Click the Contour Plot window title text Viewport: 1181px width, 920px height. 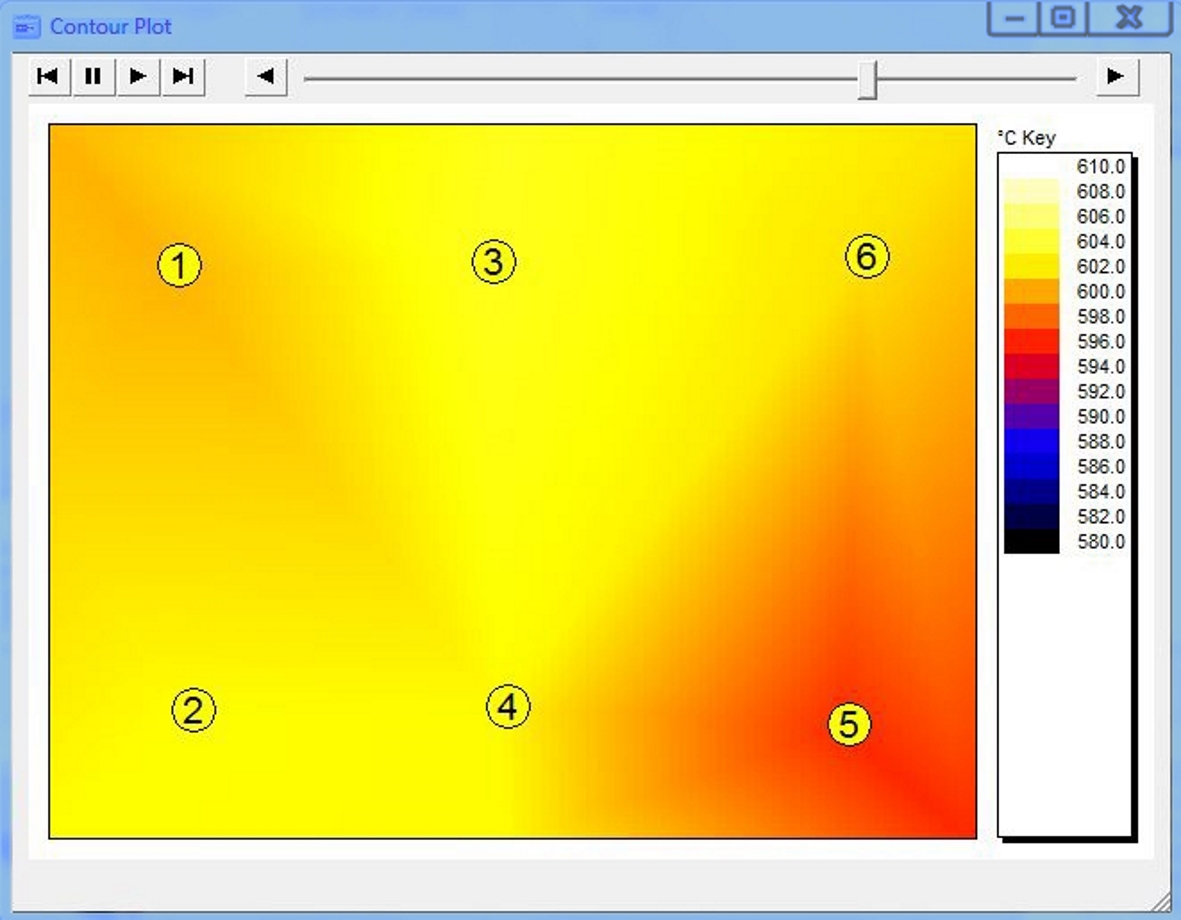click(x=113, y=26)
